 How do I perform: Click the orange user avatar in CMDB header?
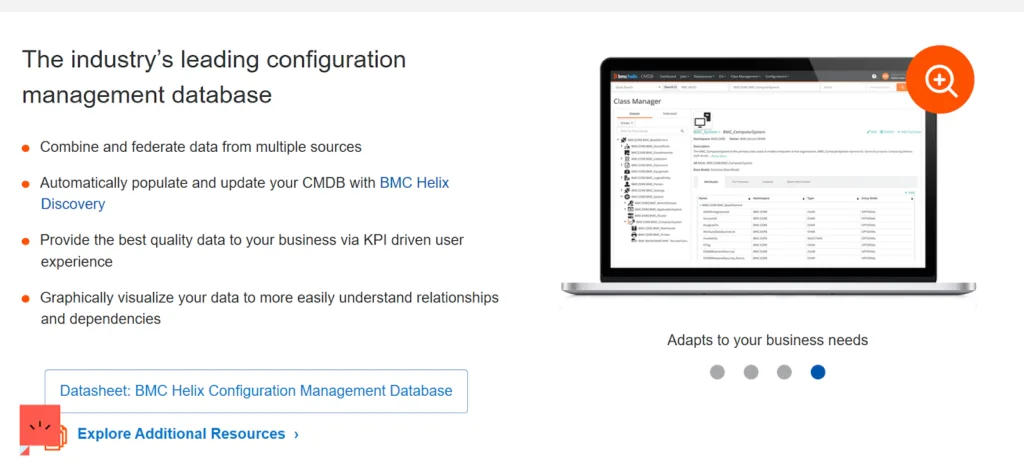click(x=885, y=76)
